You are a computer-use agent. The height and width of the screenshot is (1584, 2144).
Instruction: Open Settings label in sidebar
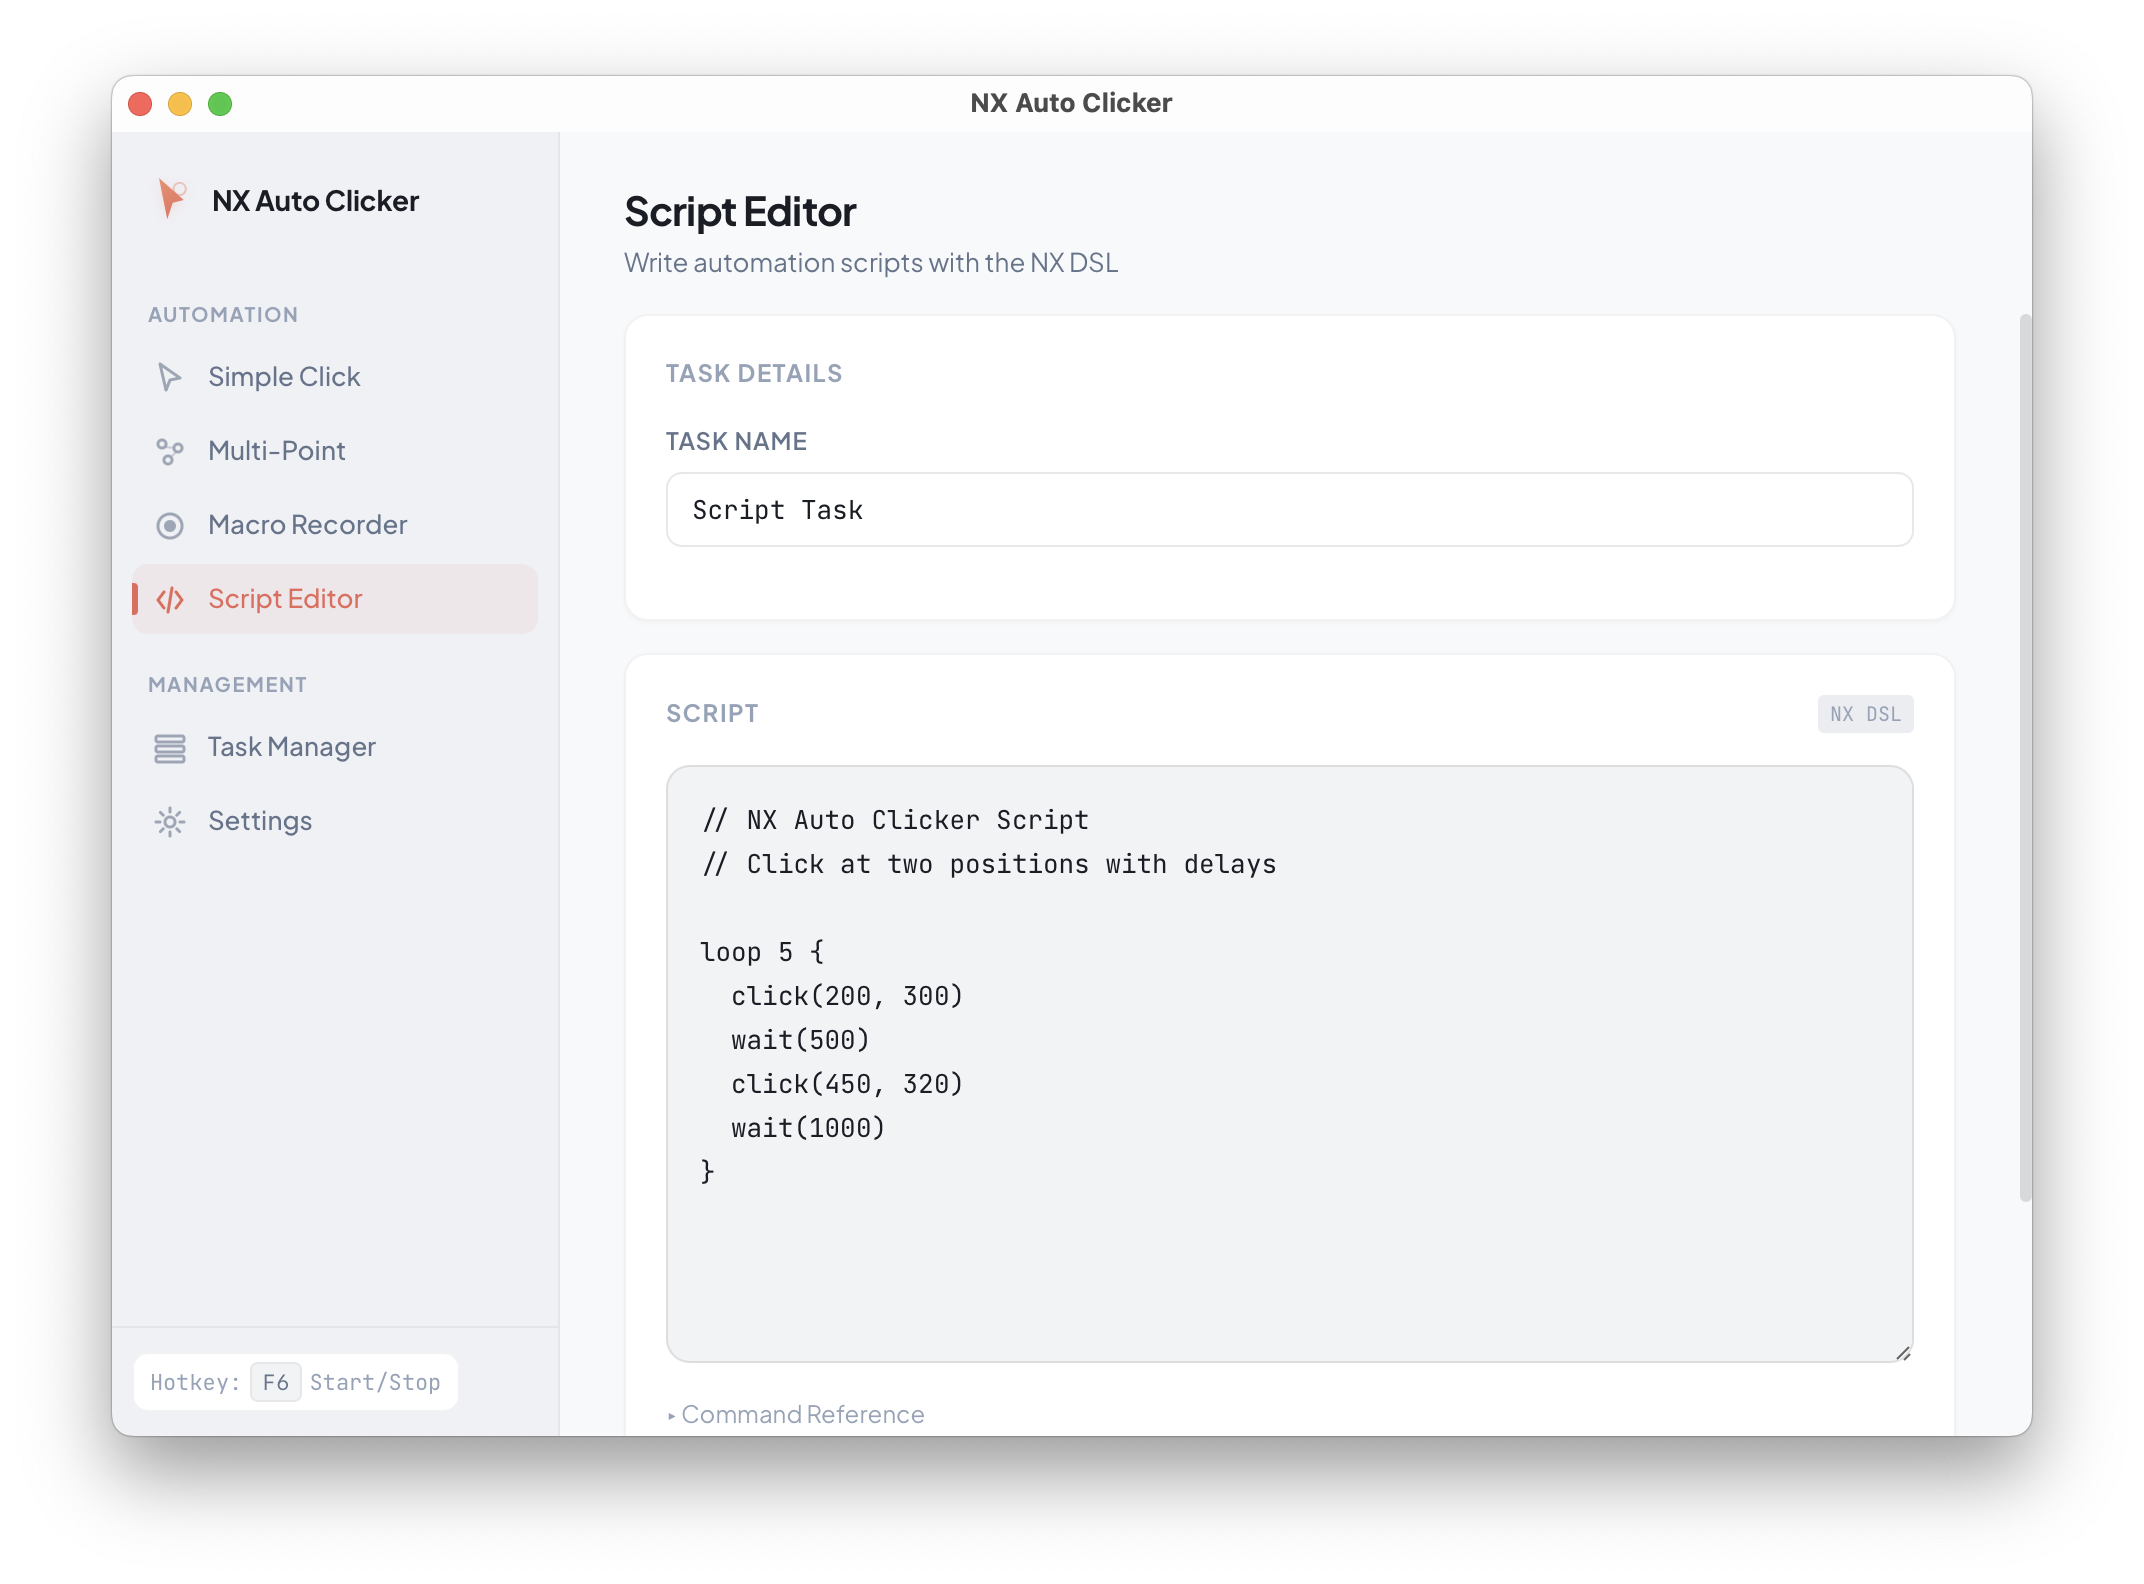[260, 821]
